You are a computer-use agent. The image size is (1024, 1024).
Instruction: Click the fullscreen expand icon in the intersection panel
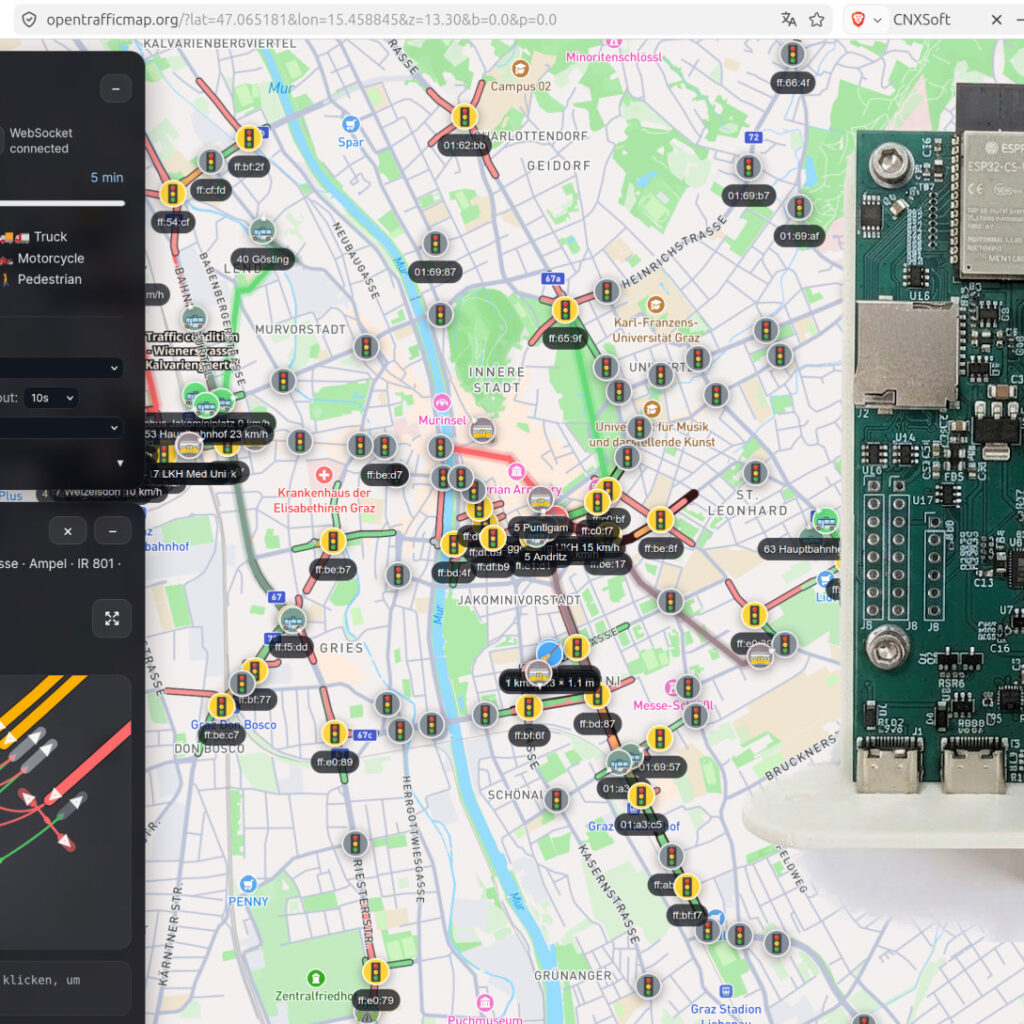(112, 618)
